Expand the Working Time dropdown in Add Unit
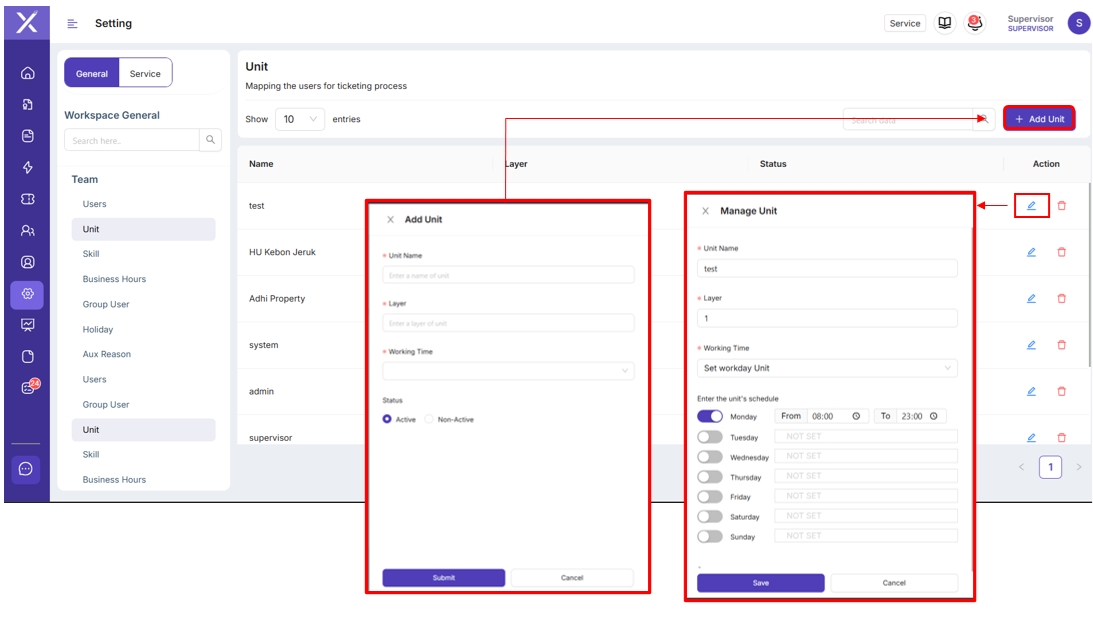This screenshot has height=618, width=1093. [x=508, y=371]
